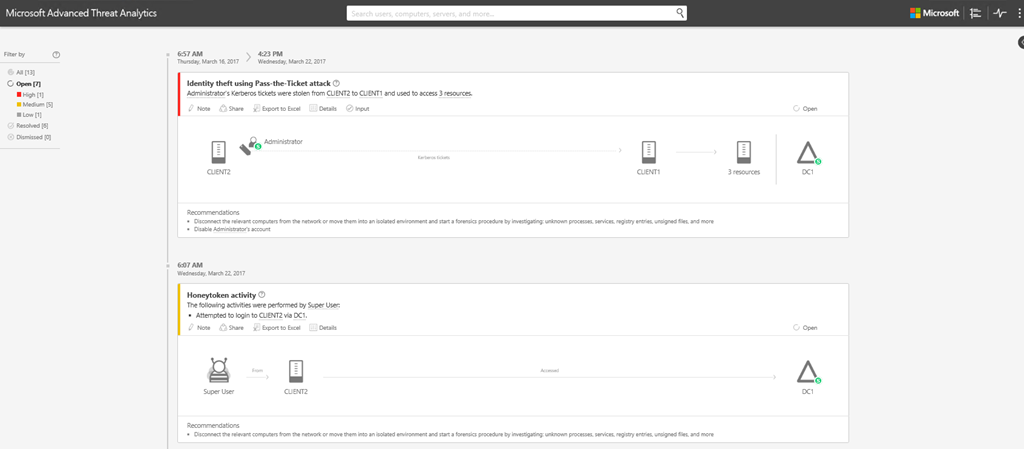Filter by Medium [5] severity
Image resolution: width=1024 pixels, height=449 pixels.
35,104
